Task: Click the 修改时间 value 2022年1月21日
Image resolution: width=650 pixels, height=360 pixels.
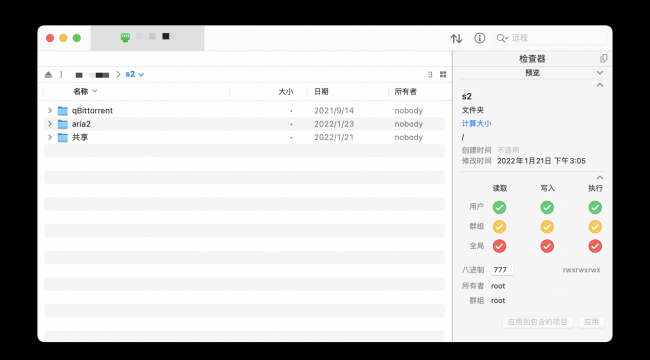Action: 541,161
